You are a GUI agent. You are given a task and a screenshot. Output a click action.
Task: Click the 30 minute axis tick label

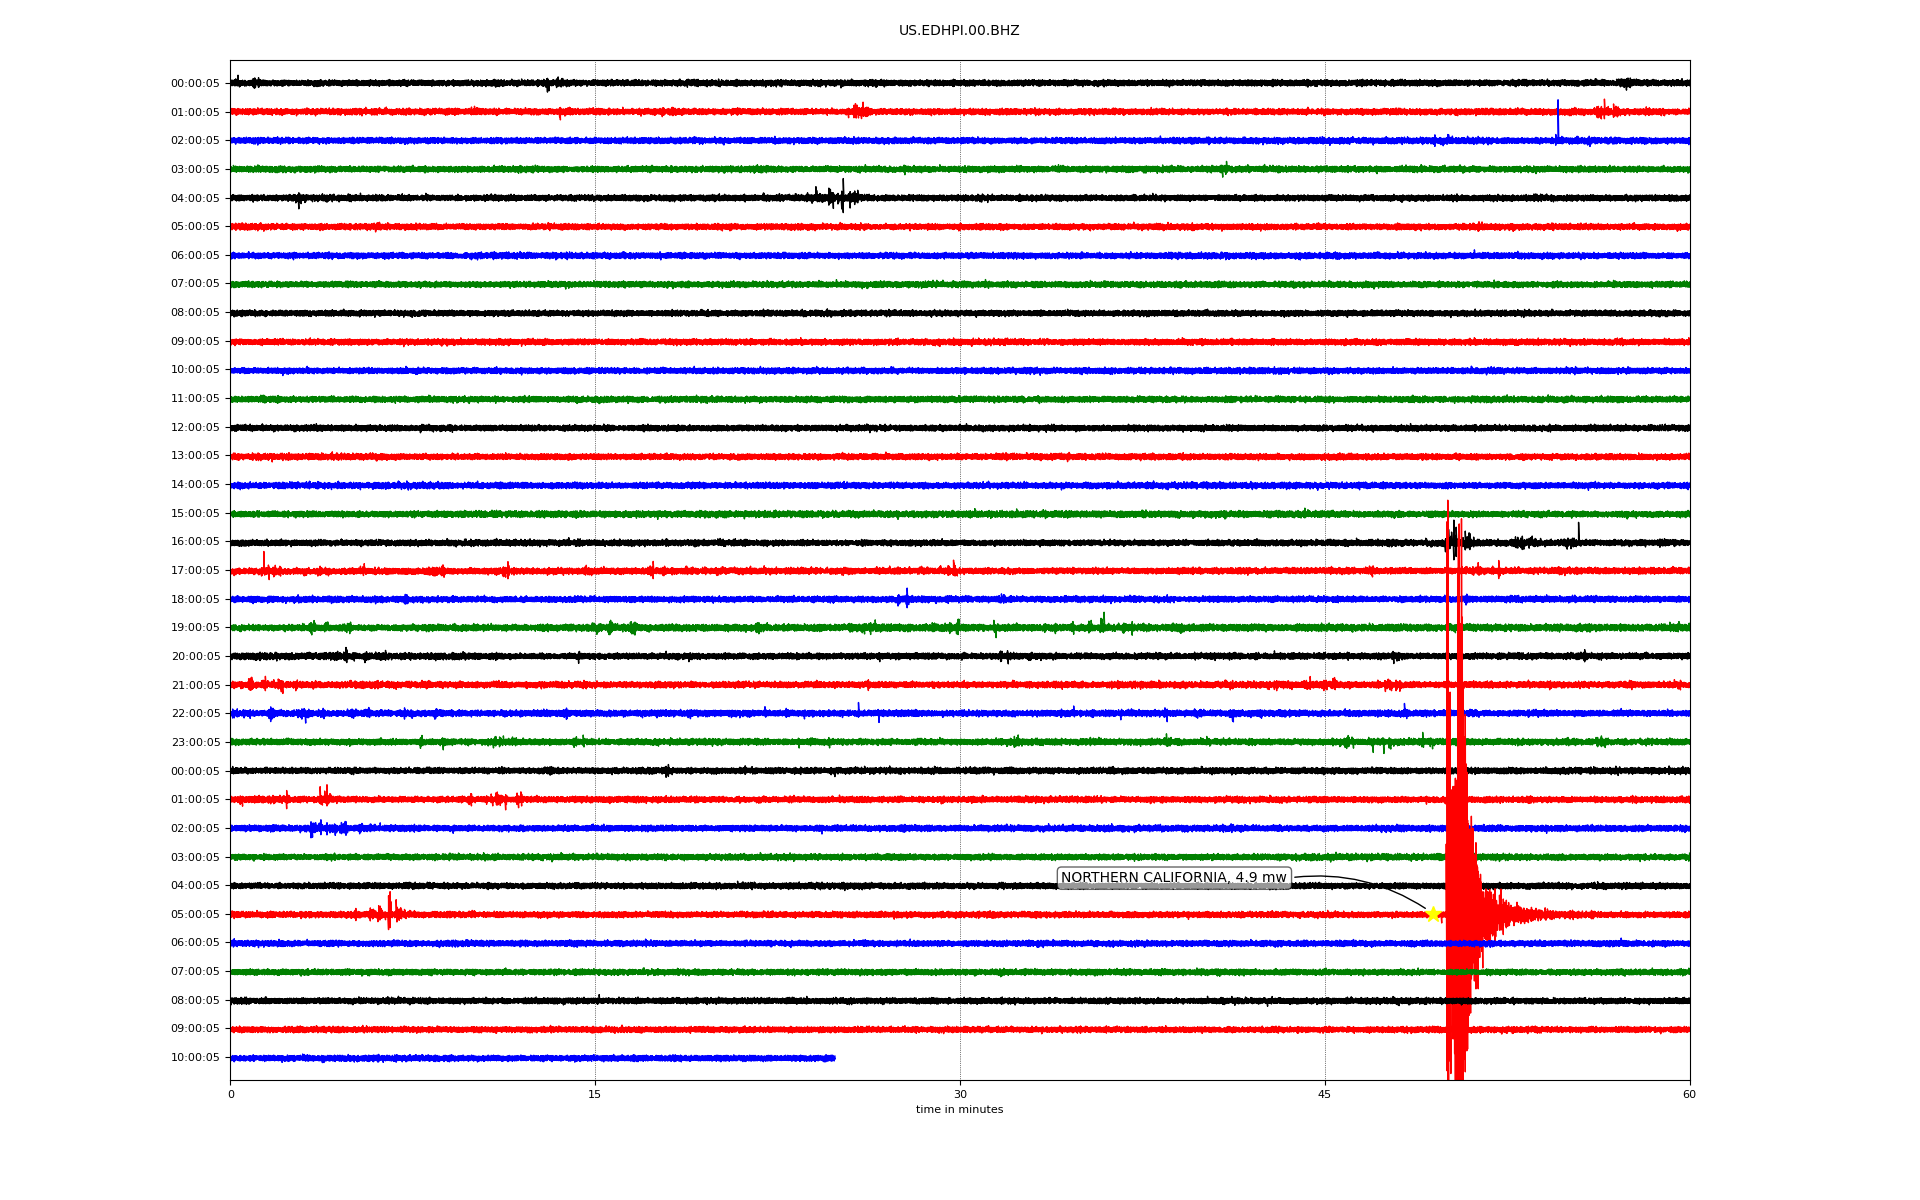coord(960,1094)
